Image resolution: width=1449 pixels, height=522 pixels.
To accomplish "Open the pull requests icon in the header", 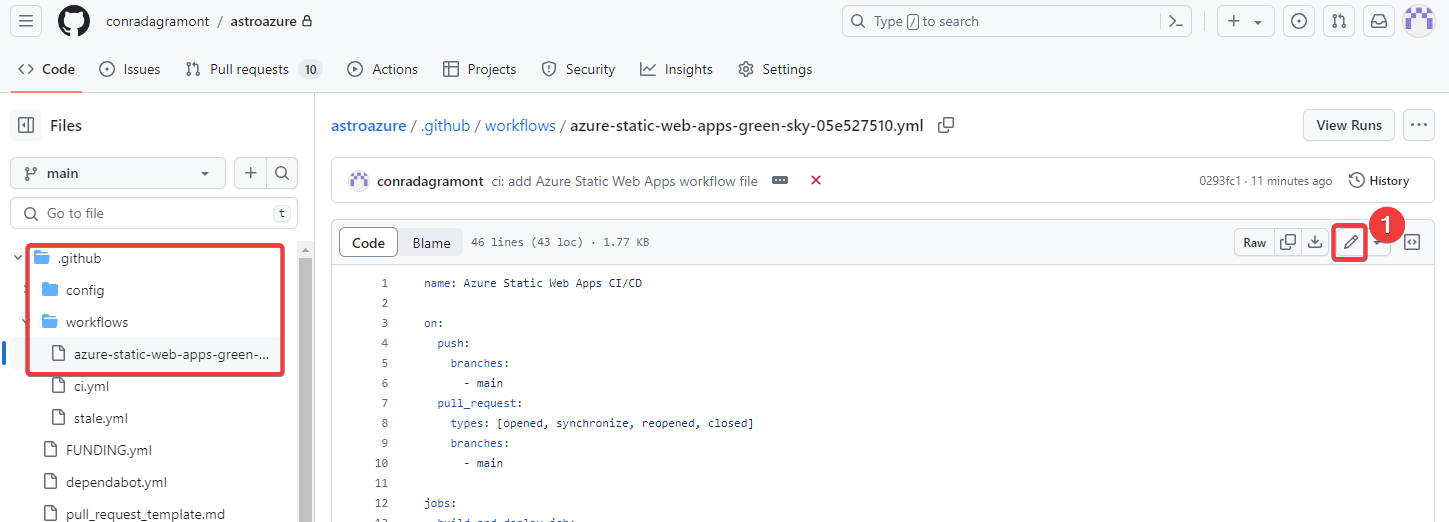I will [x=1339, y=21].
